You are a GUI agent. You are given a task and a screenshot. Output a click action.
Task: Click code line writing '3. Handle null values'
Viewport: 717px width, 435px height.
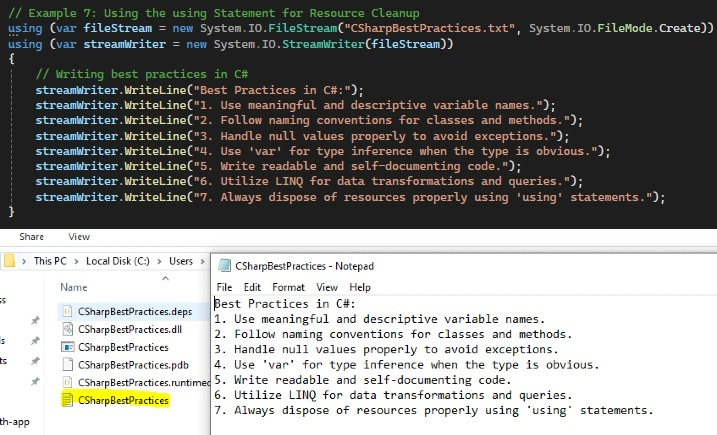(302, 136)
